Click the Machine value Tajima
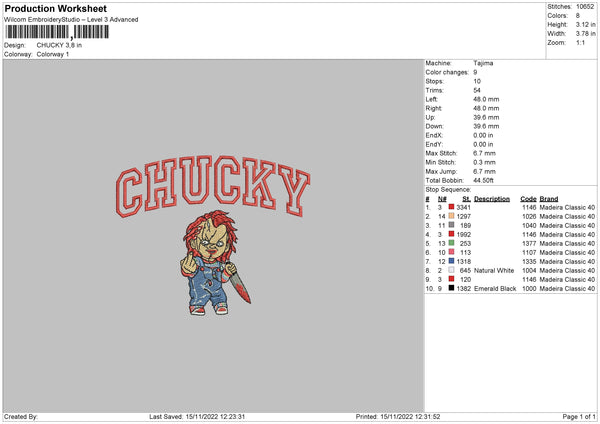This screenshot has width=600, height=424. coord(483,63)
